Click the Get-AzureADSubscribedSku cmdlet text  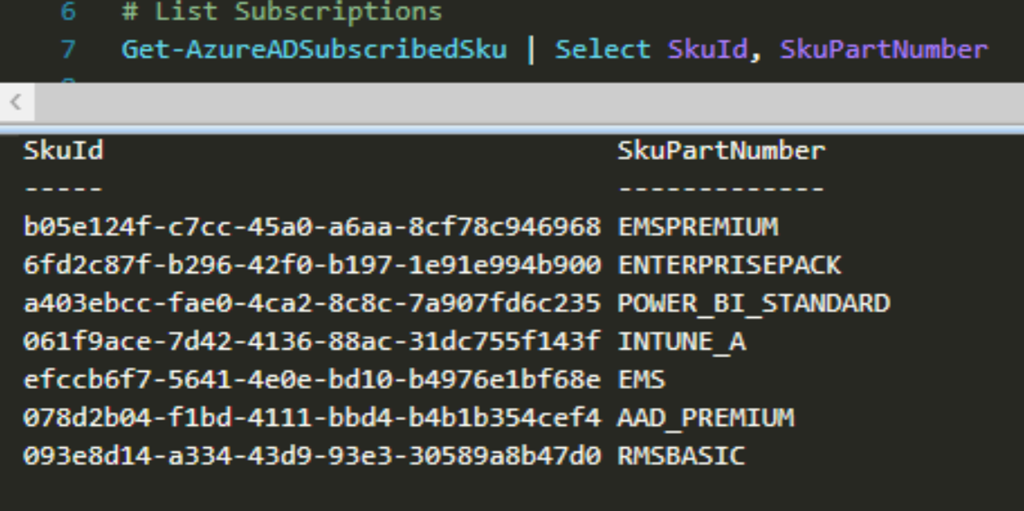314,50
